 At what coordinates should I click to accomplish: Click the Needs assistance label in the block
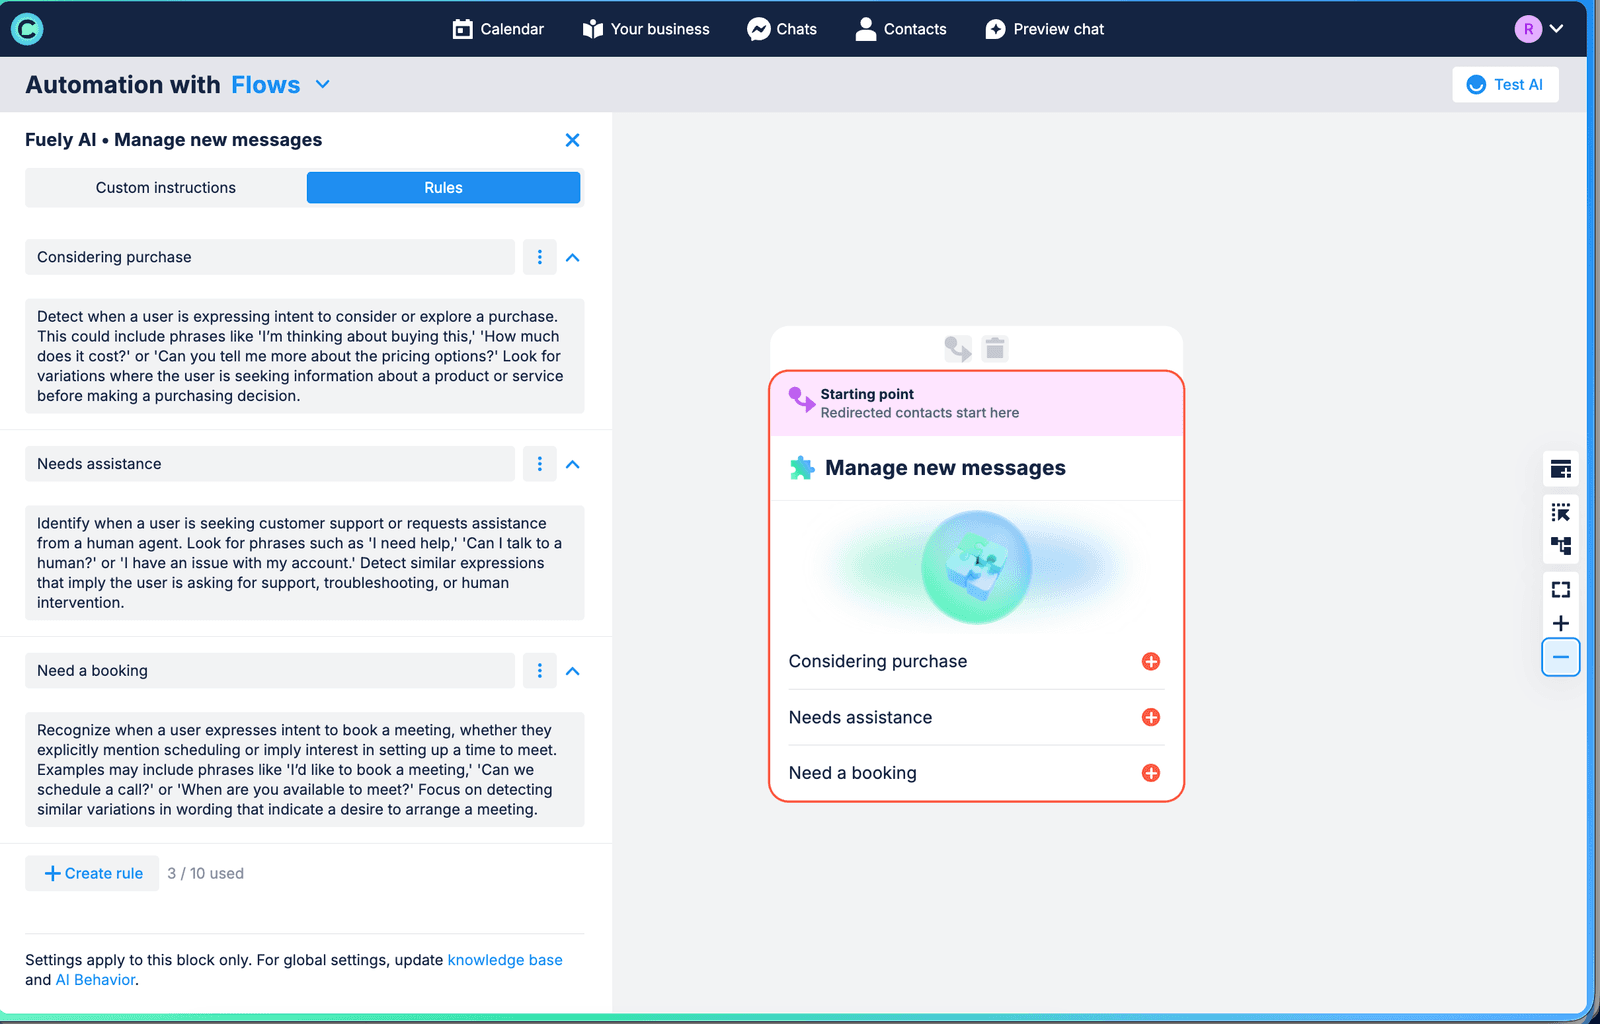click(860, 717)
